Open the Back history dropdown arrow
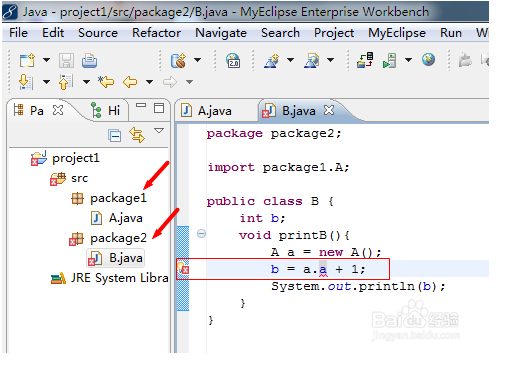This screenshot has height=373, width=506. [150, 82]
